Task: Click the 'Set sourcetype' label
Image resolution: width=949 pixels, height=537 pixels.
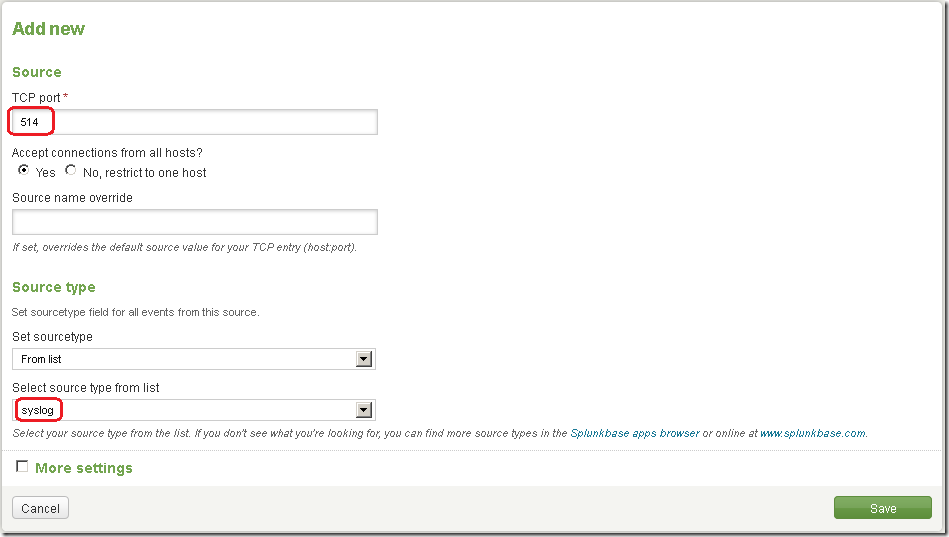Action: [x=52, y=337]
